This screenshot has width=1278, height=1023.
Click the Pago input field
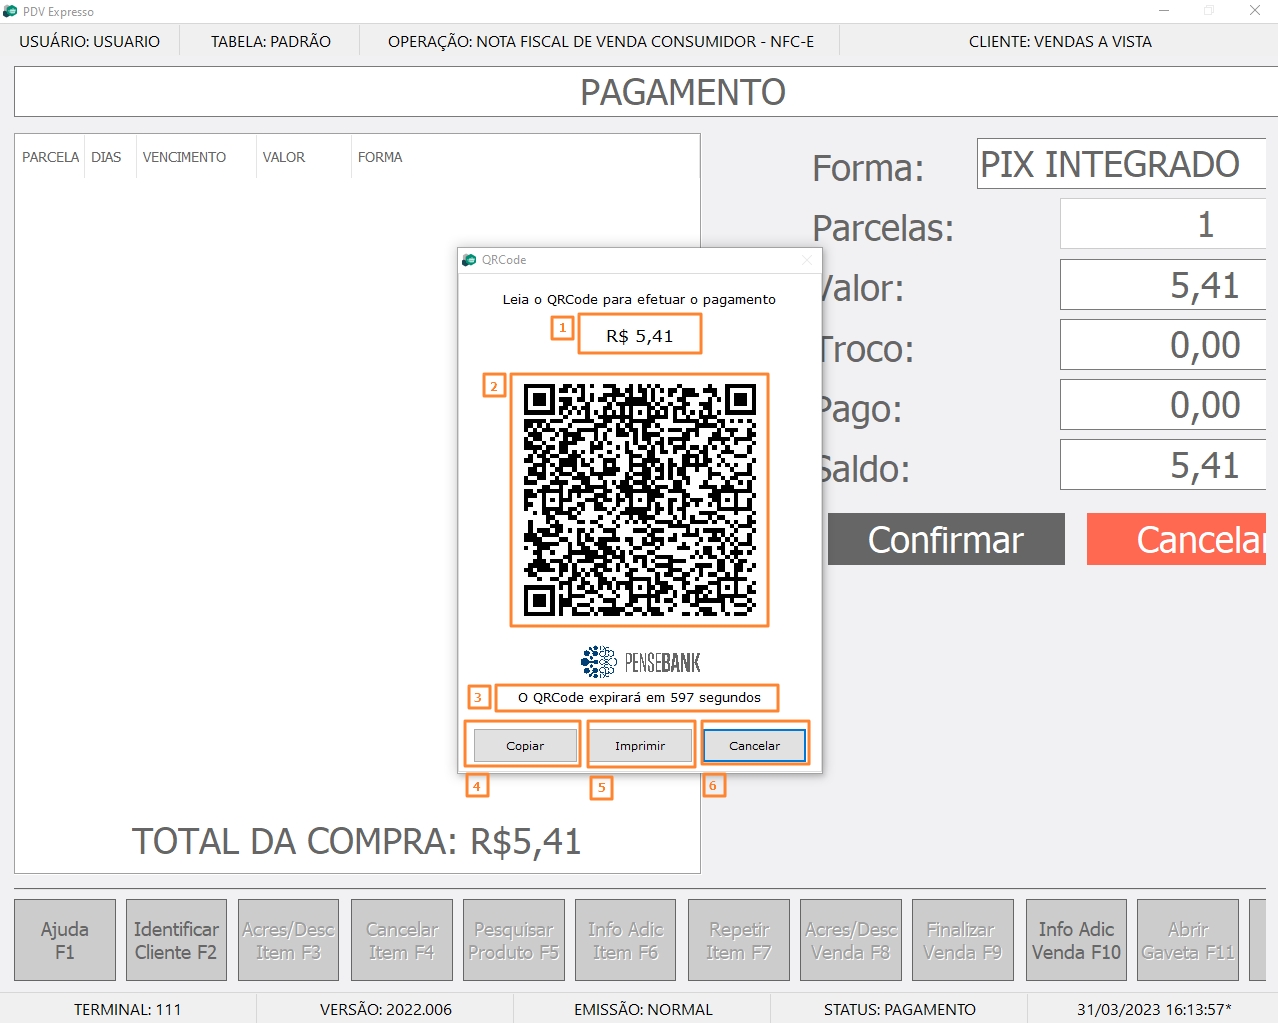pyautogui.click(x=1163, y=405)
